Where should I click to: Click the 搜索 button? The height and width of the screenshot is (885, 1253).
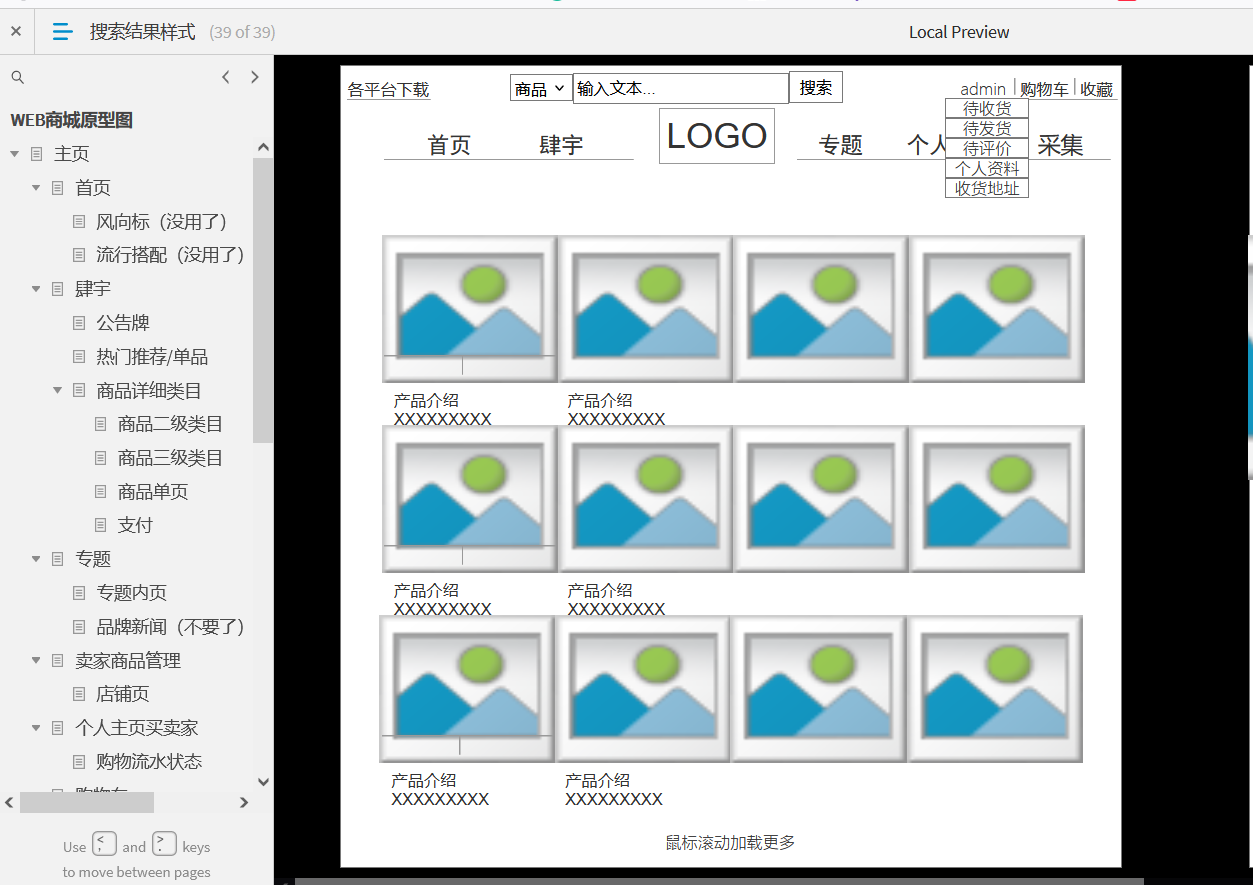(x=816, y=87)
